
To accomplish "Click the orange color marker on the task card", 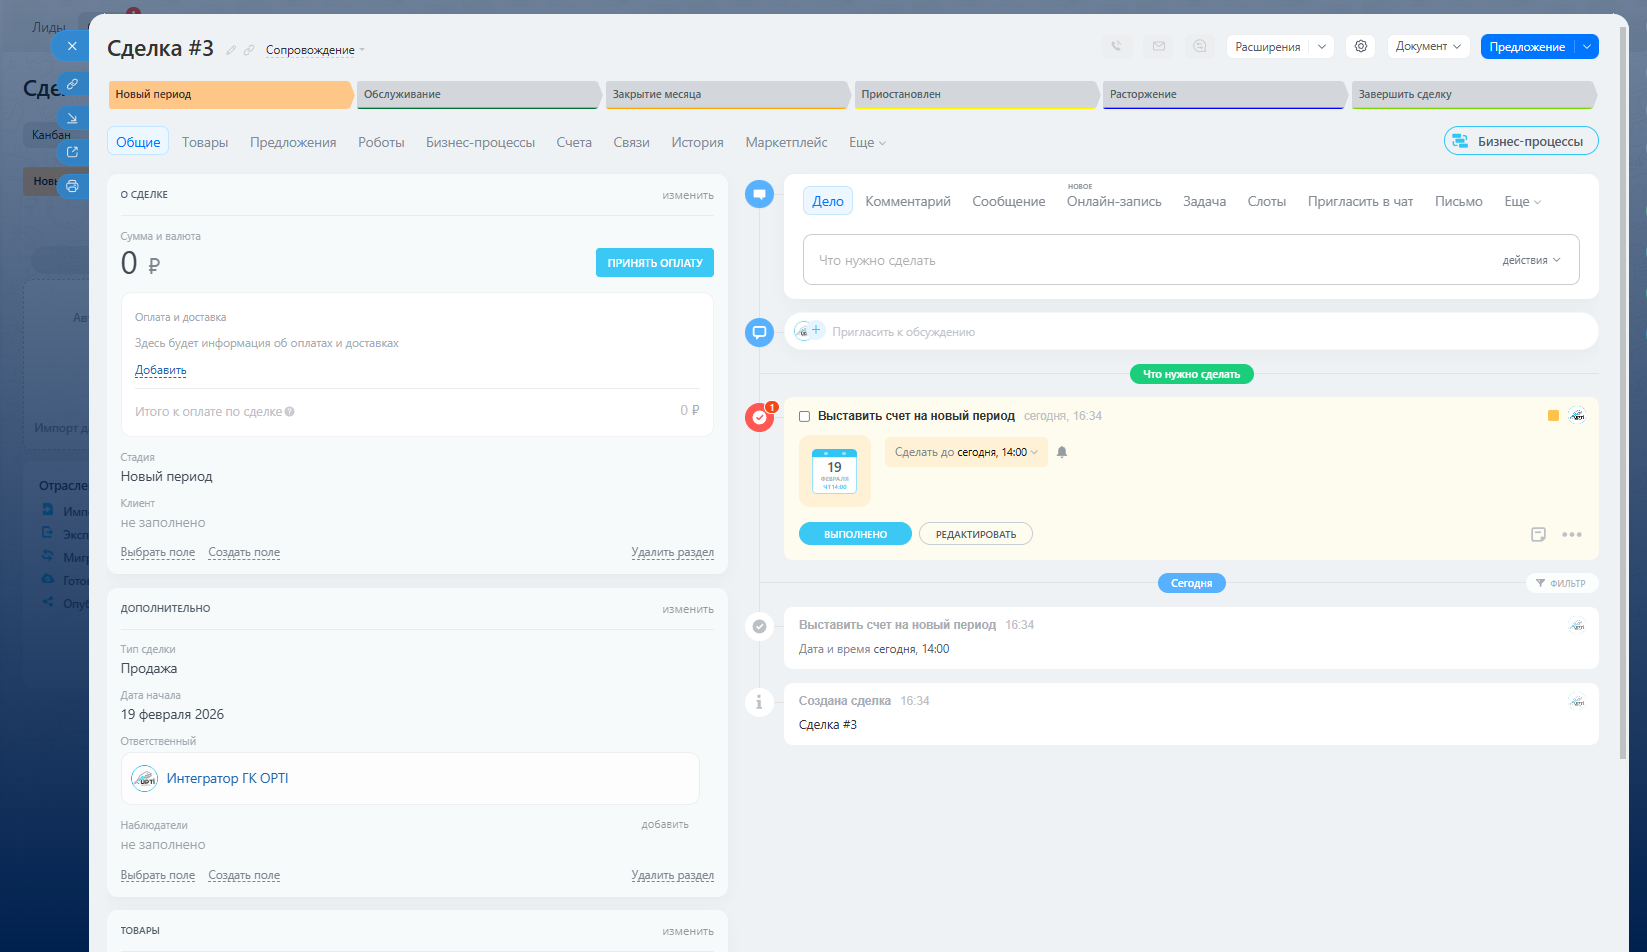I will [x=1553, y=416].
